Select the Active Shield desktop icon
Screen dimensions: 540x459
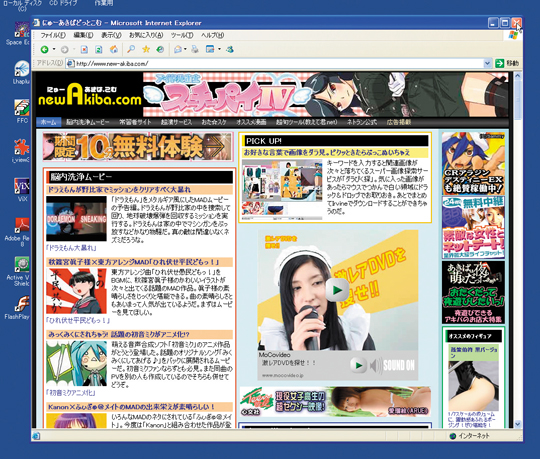pyautogui.click(x=21, y=265)
